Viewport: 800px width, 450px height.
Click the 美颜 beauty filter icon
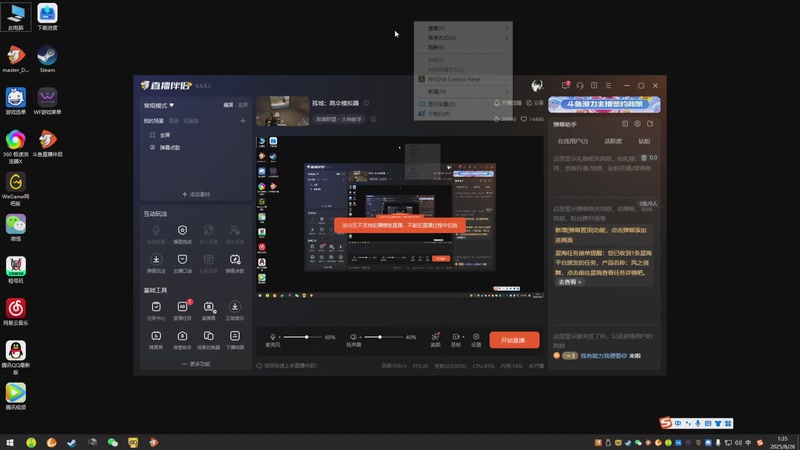tap(435, 340)
